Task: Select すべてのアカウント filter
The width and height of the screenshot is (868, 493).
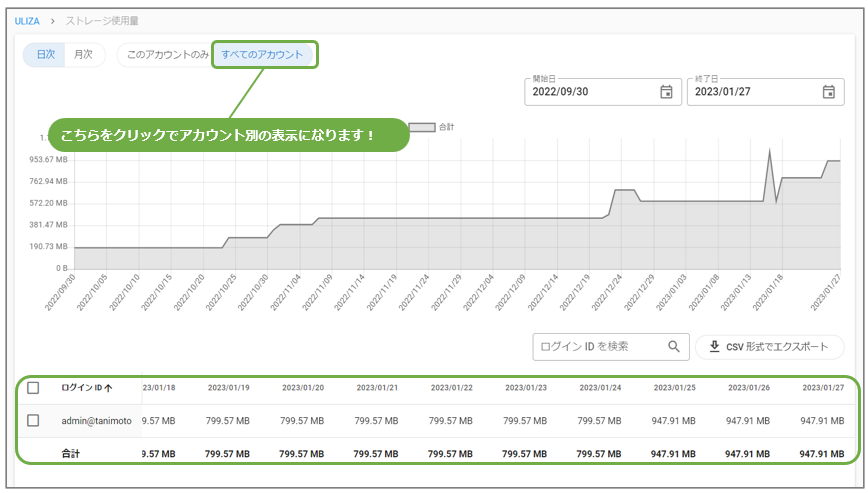Action: 262,55
